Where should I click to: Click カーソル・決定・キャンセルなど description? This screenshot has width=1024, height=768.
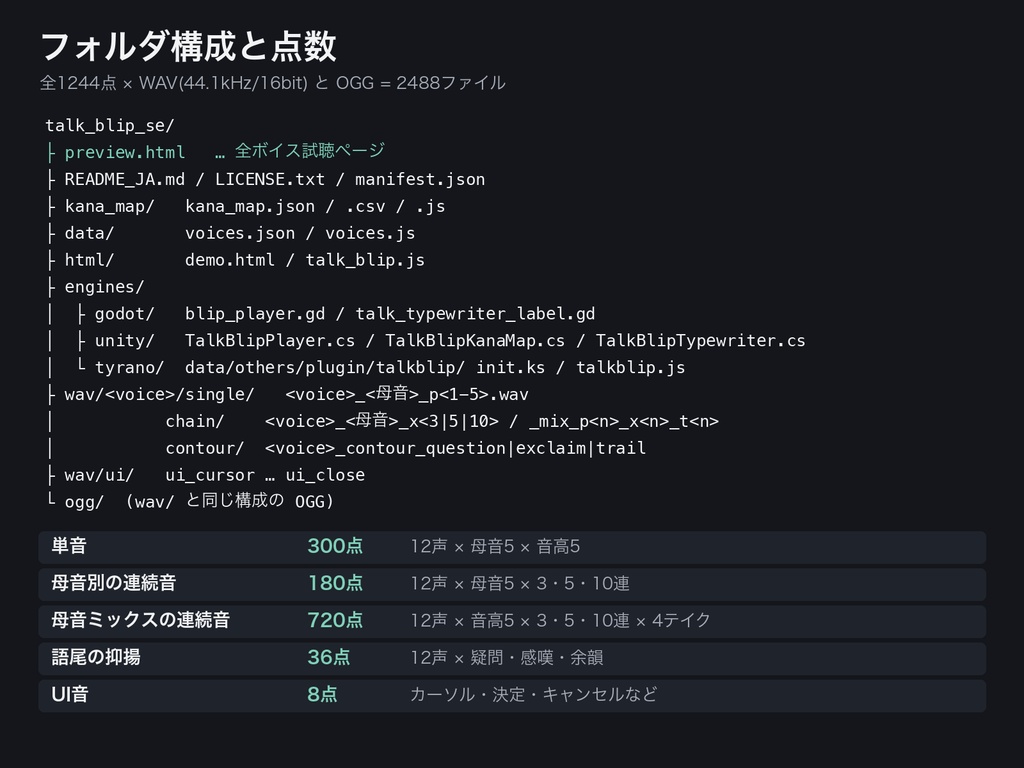coord(534,694)
